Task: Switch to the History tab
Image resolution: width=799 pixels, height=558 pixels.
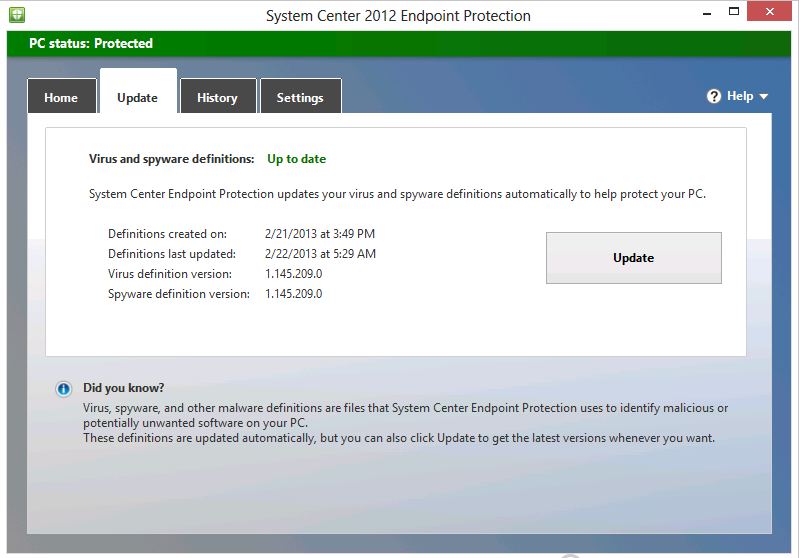Action: tap(218, 96)
